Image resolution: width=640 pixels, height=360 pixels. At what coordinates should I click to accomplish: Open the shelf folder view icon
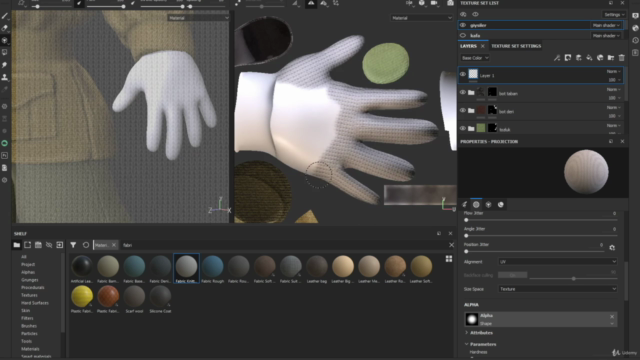[x=17, y=245]
